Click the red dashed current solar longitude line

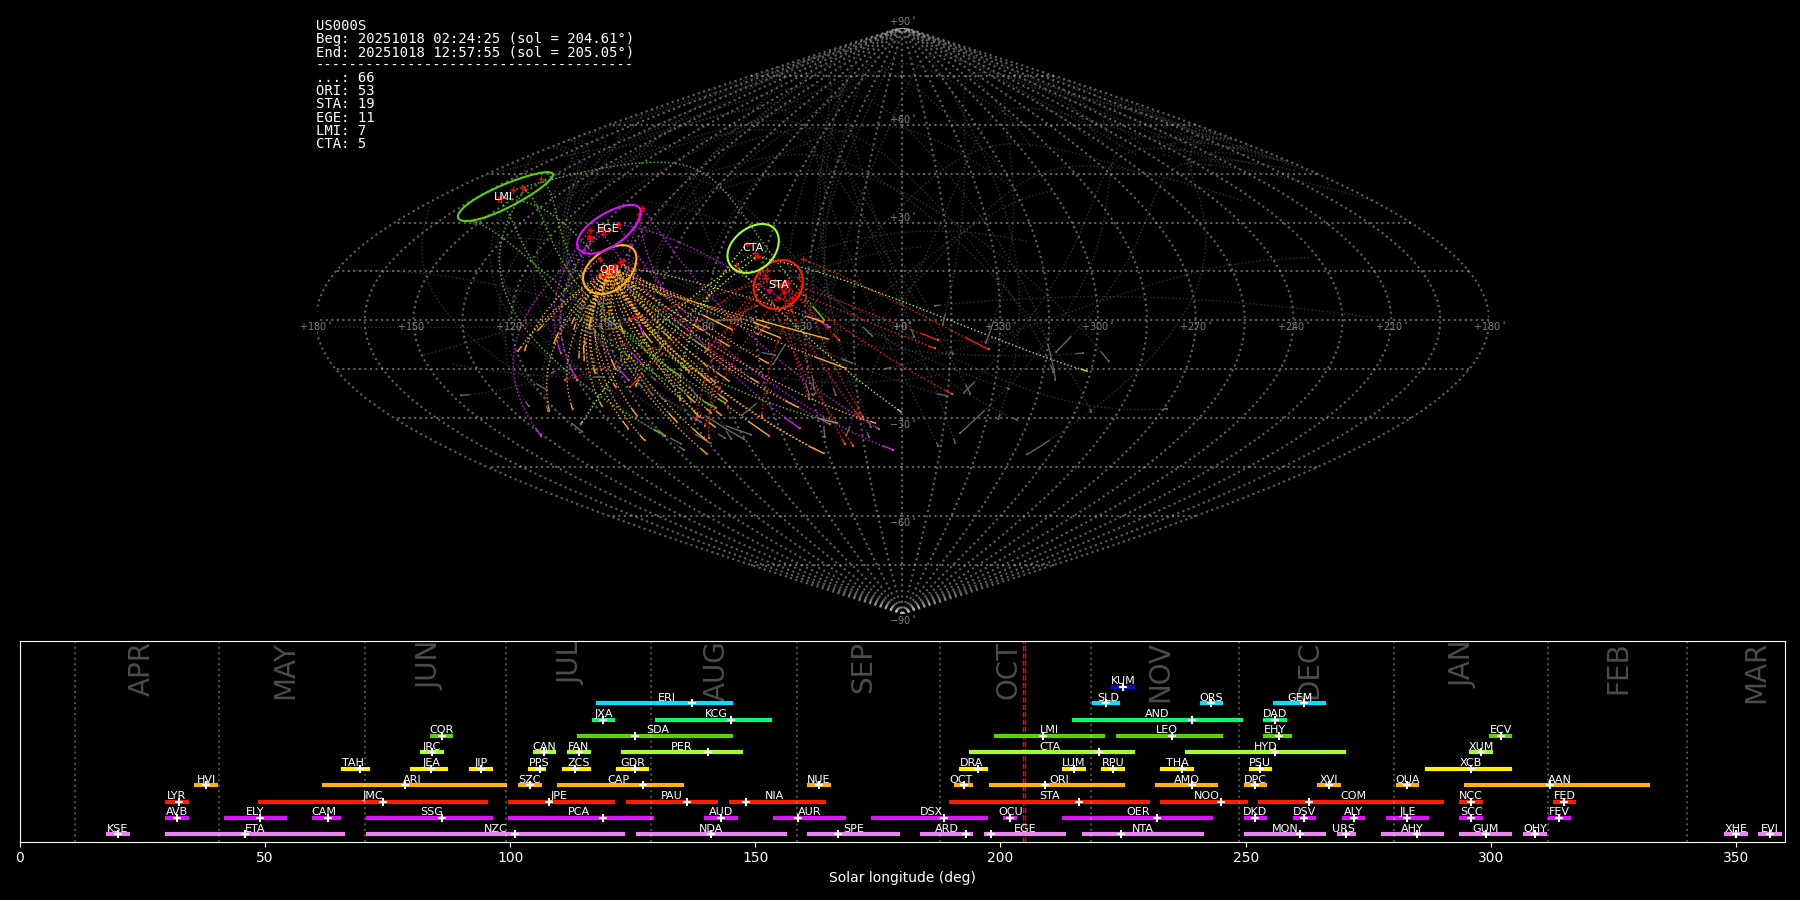(1024, 741)
